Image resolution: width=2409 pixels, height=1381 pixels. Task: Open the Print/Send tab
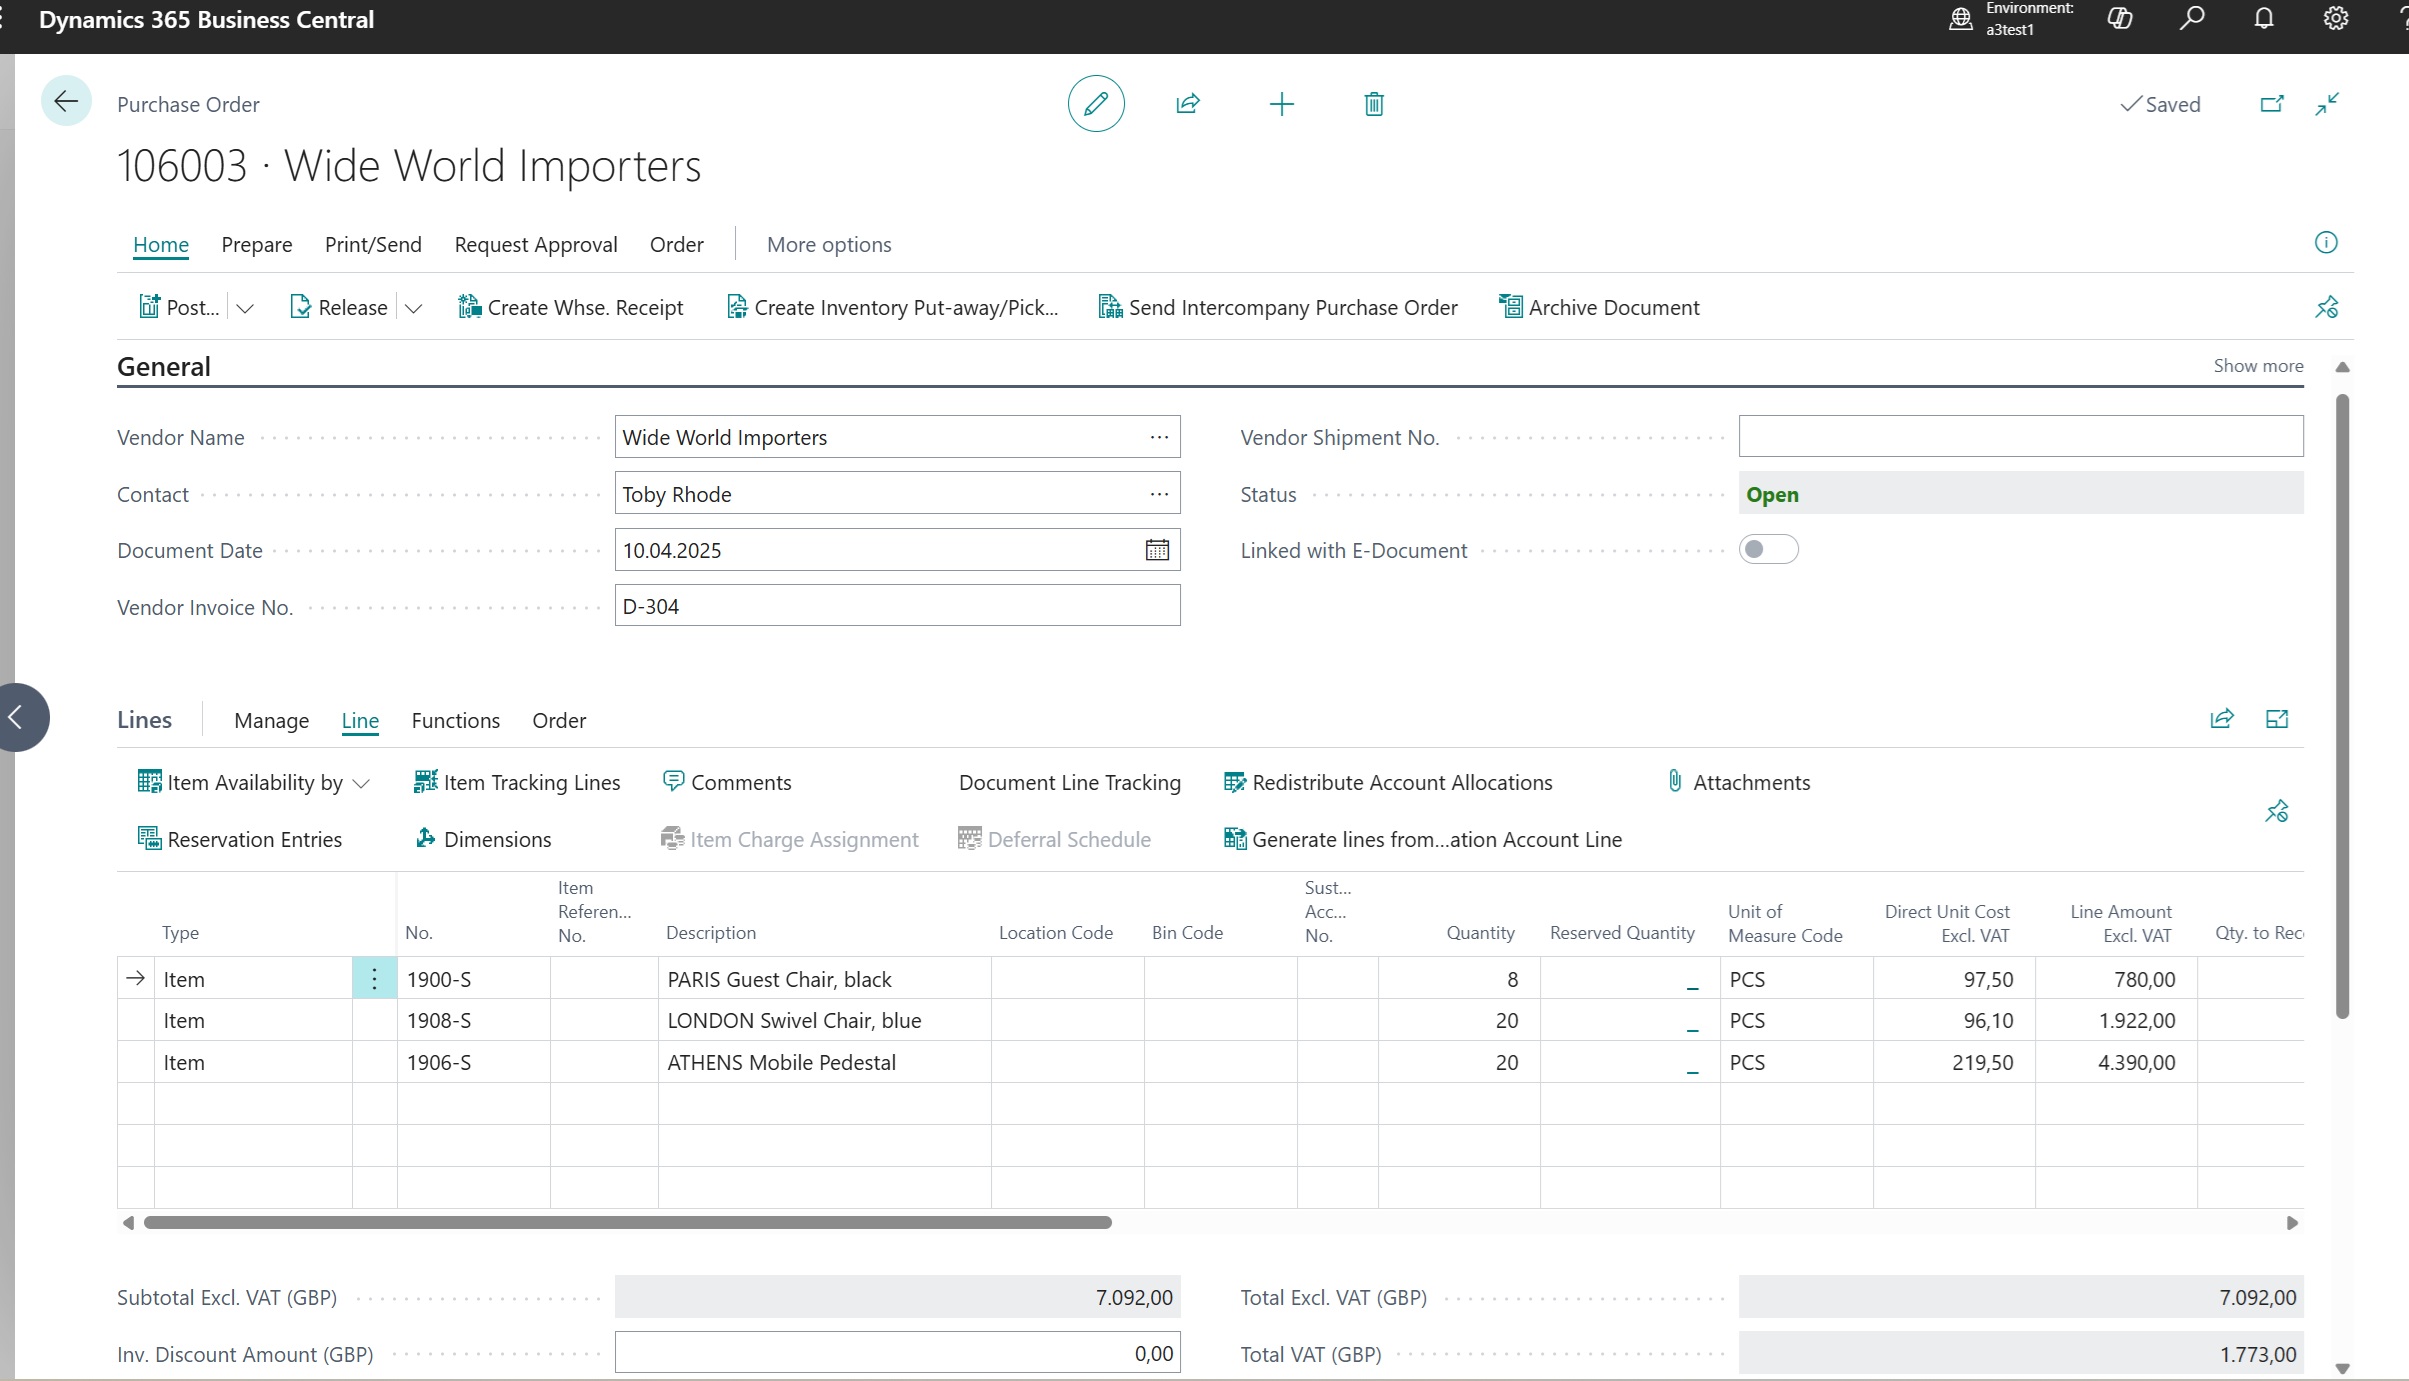coord(373,244)
